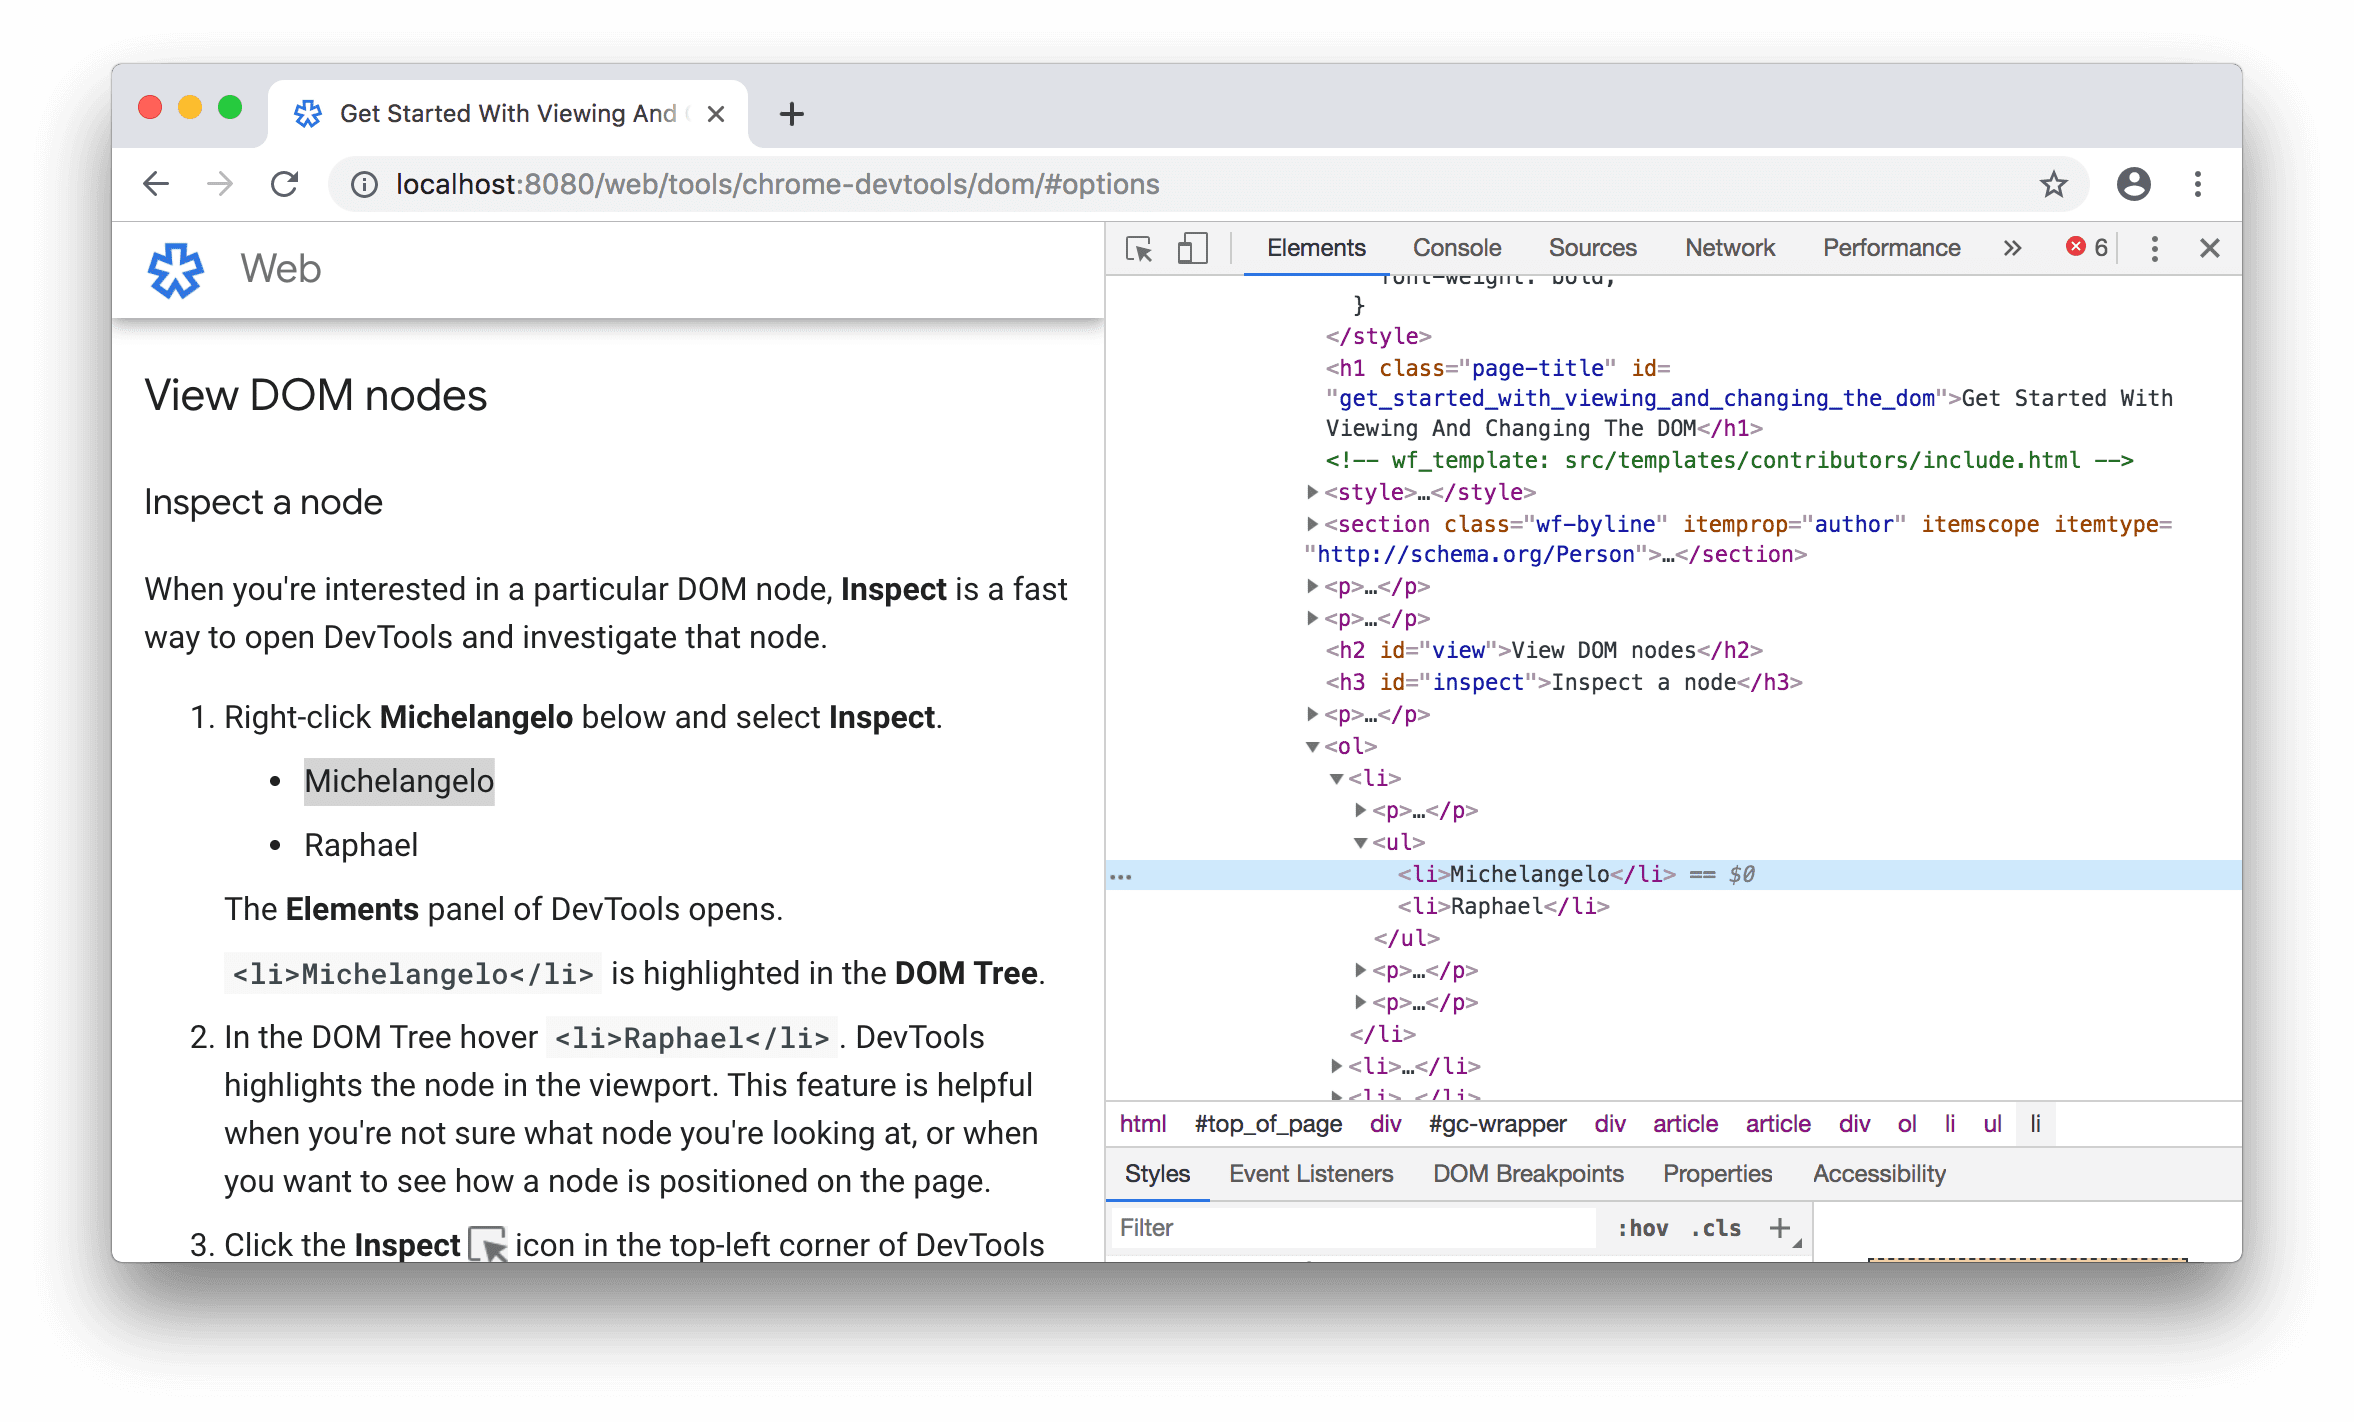Toggle the :hov pseudo-class filter
This screenshot has width=2354, height=1422.
(1606, 1229)
